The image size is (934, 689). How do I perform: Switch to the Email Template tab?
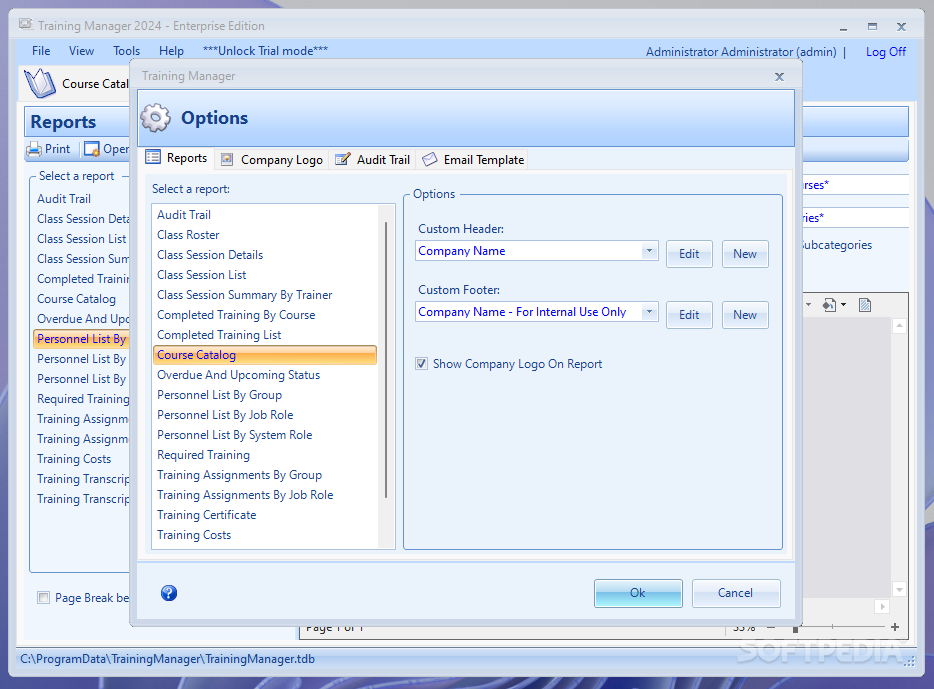point(473,160)
